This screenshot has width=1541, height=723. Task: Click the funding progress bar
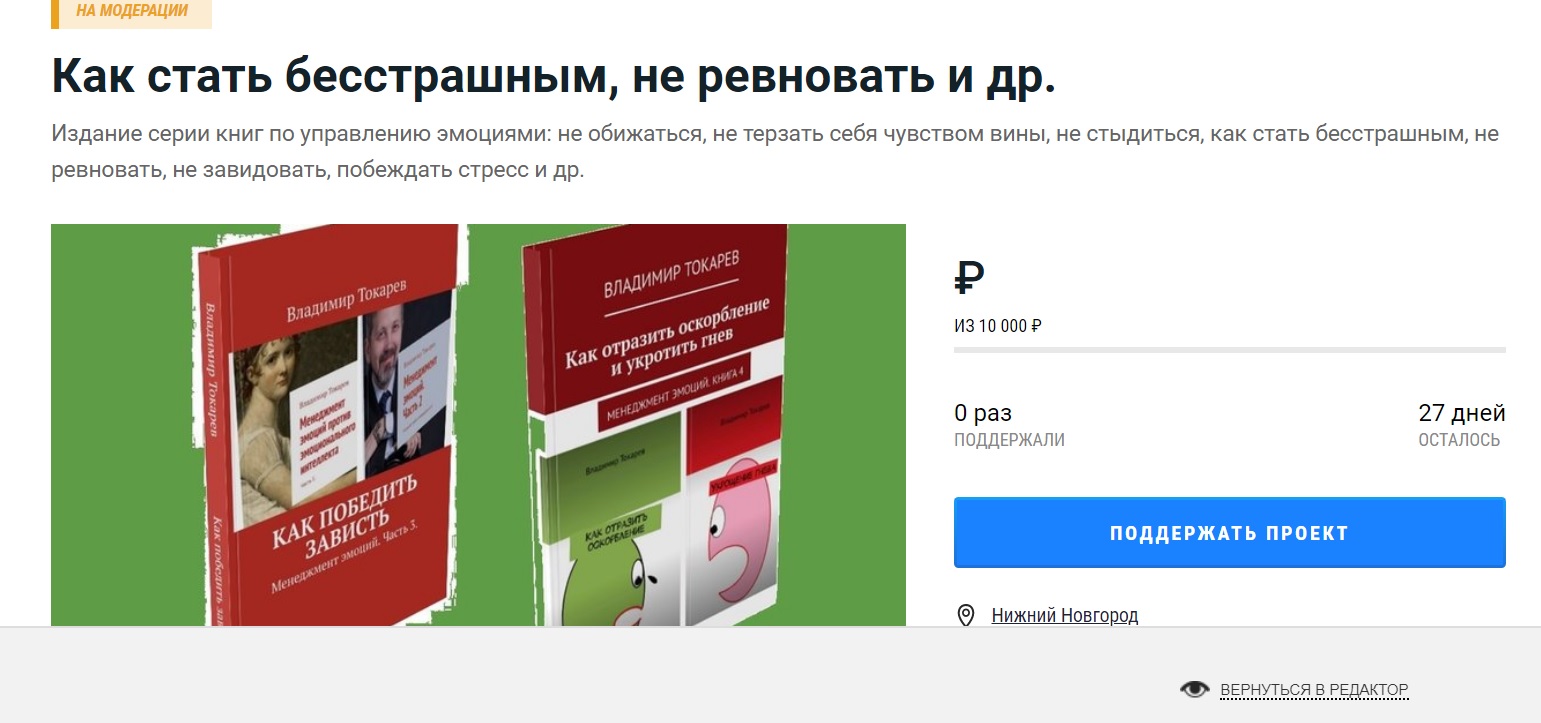coord(1229,350)
